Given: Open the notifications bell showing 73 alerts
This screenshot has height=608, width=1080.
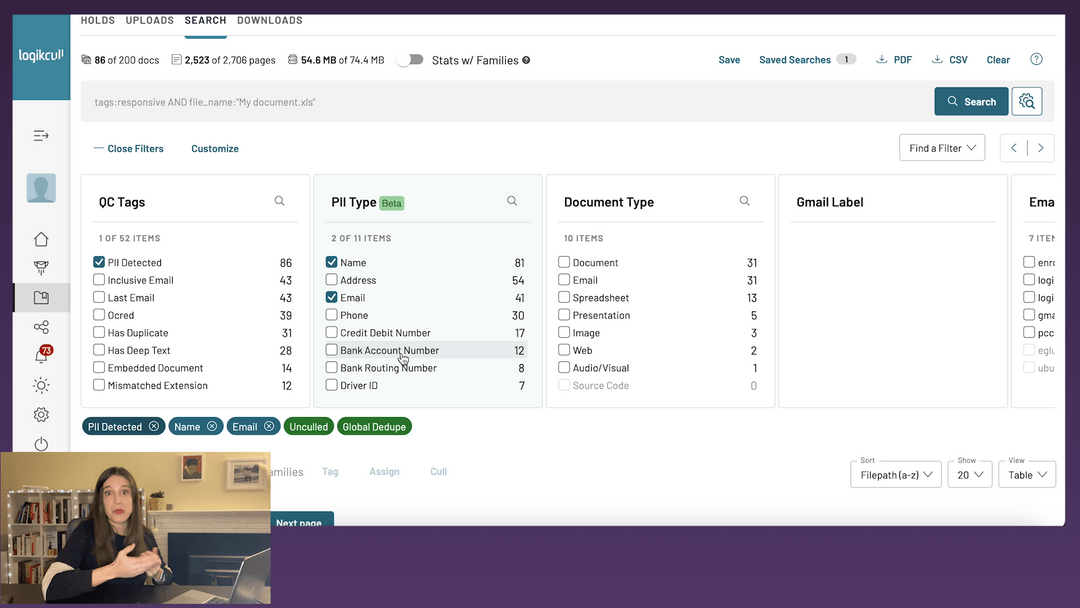Looking at the screenshot, I should [x=41, y=355].
